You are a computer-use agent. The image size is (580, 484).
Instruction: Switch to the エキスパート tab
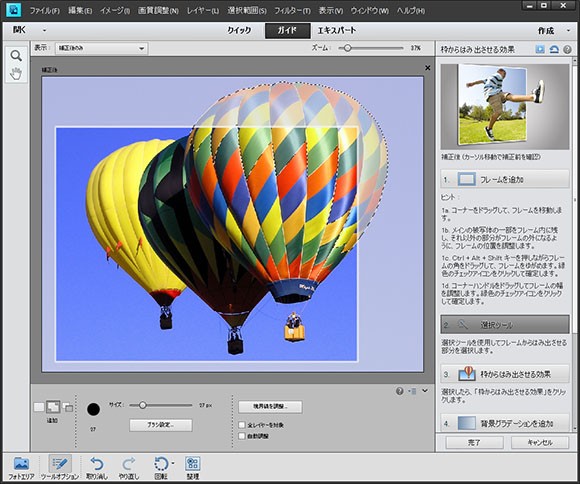[x=337, y=30]
